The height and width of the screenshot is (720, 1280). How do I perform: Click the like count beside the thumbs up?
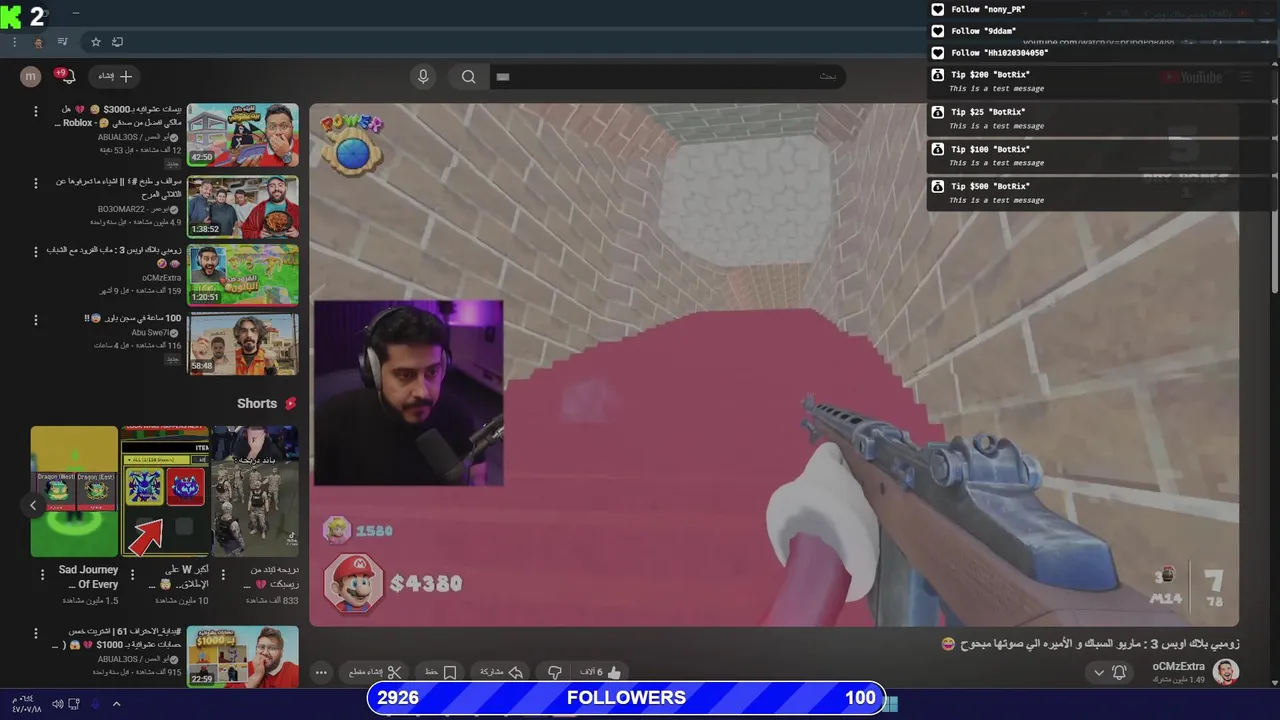(591, 673)
